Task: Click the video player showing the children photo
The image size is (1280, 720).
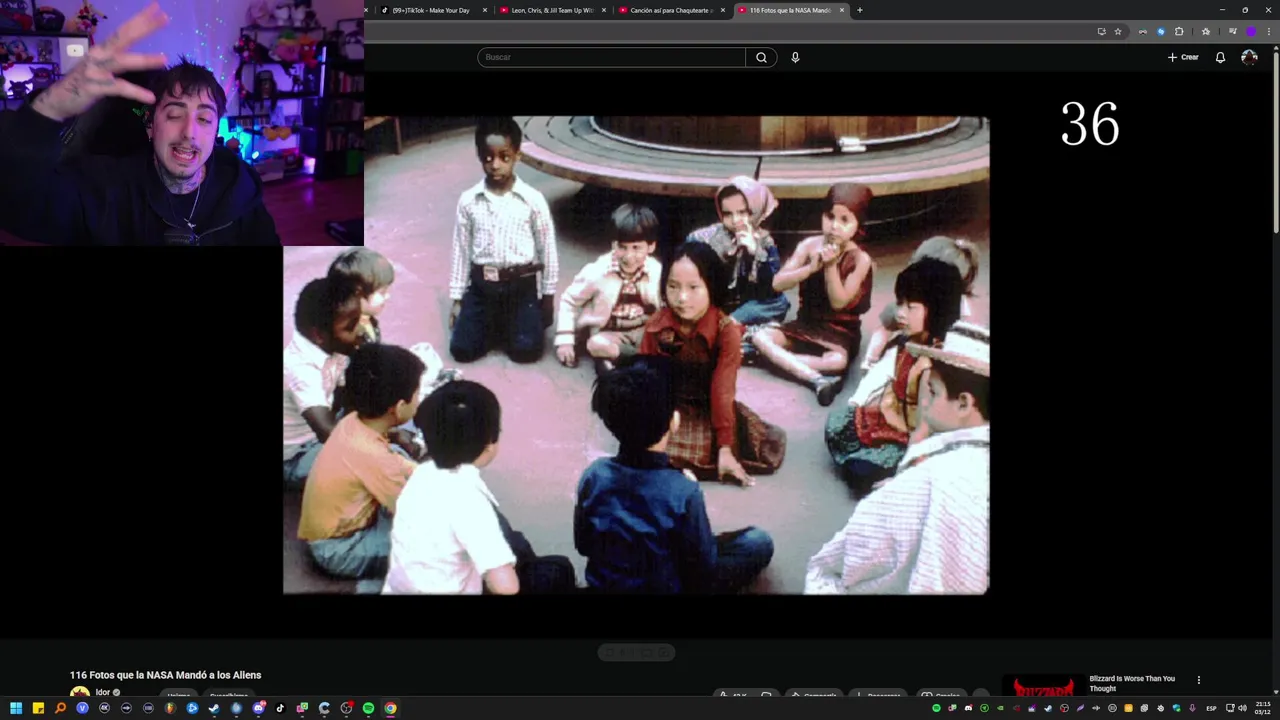Action: coord(636,355)
